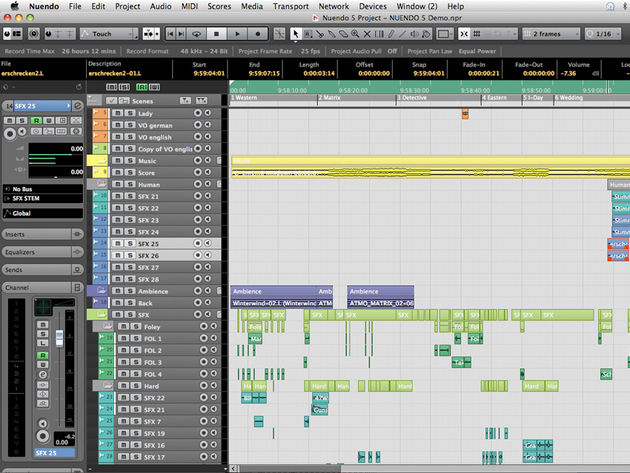
Task: Click the channel volume fader handle
Action: [x=58, y=340]
